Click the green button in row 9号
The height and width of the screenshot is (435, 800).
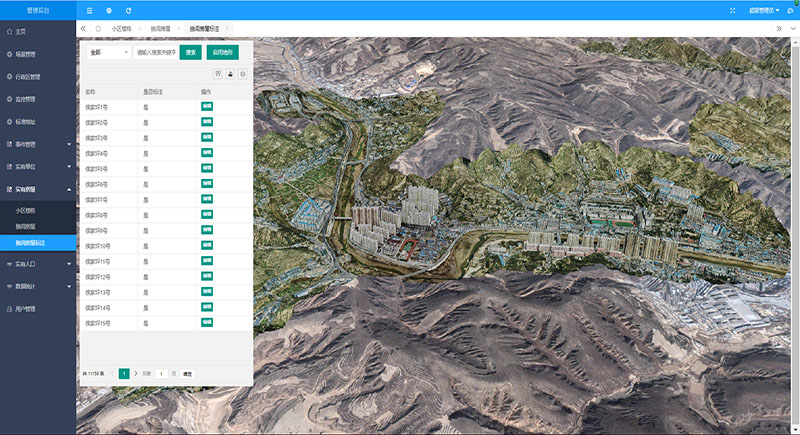pyautogui.click(x=207, y=230)
